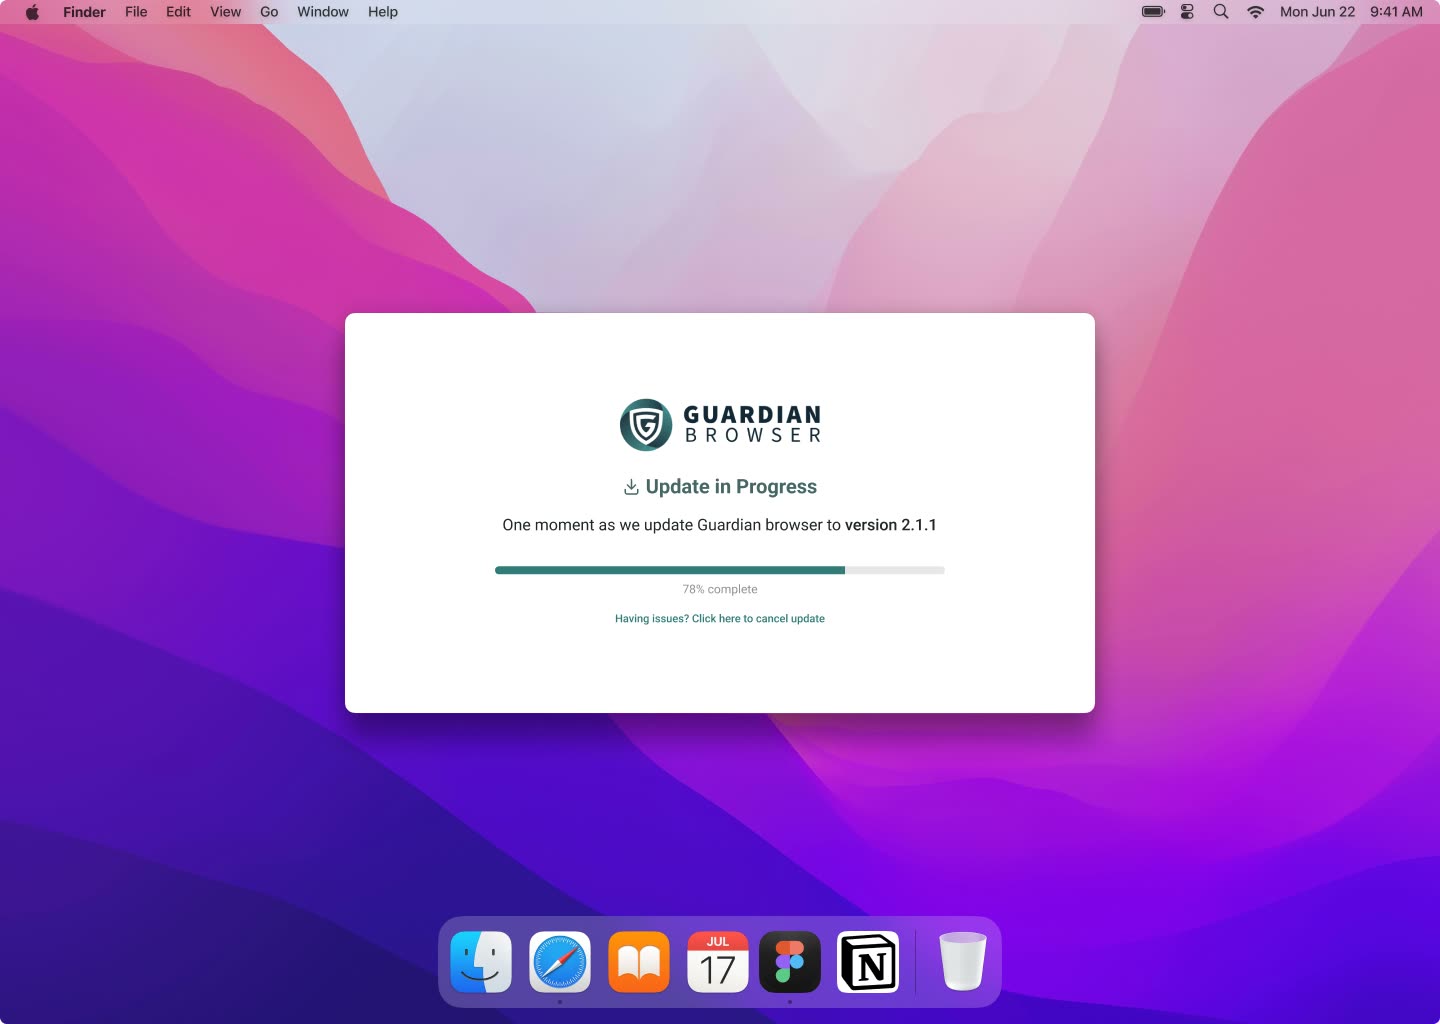Click the download icon beside Update in Progress
The width and height of the screenshot is (1440, 1024).
coord(631,487)
